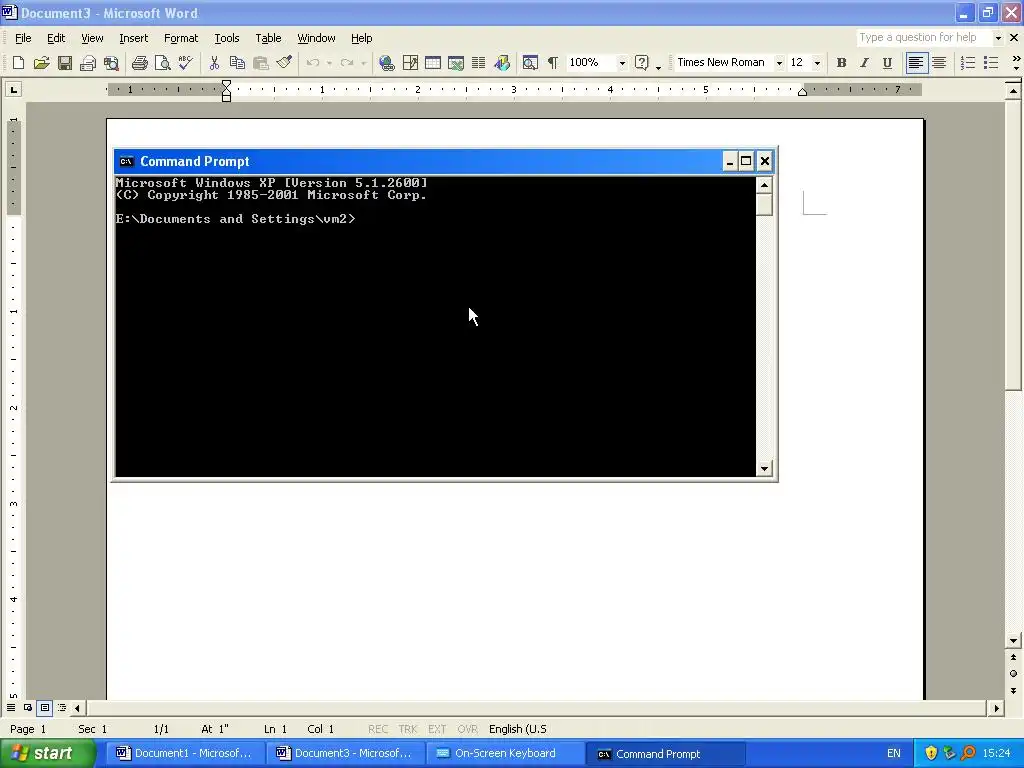Switch to On-Screen Keyboard in taskbar
The width and height of the screenshot is (1024, 768).
504,754
